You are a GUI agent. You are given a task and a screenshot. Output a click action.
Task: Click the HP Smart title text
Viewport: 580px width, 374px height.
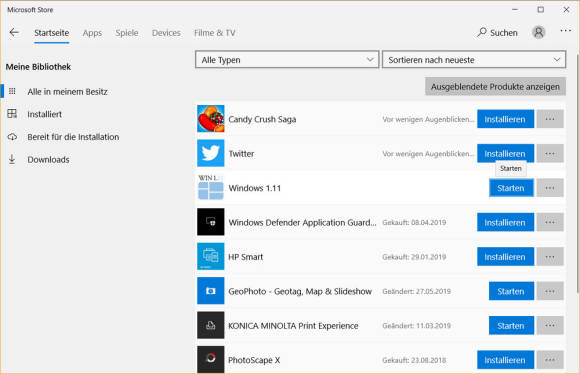[x=246, y=257]
